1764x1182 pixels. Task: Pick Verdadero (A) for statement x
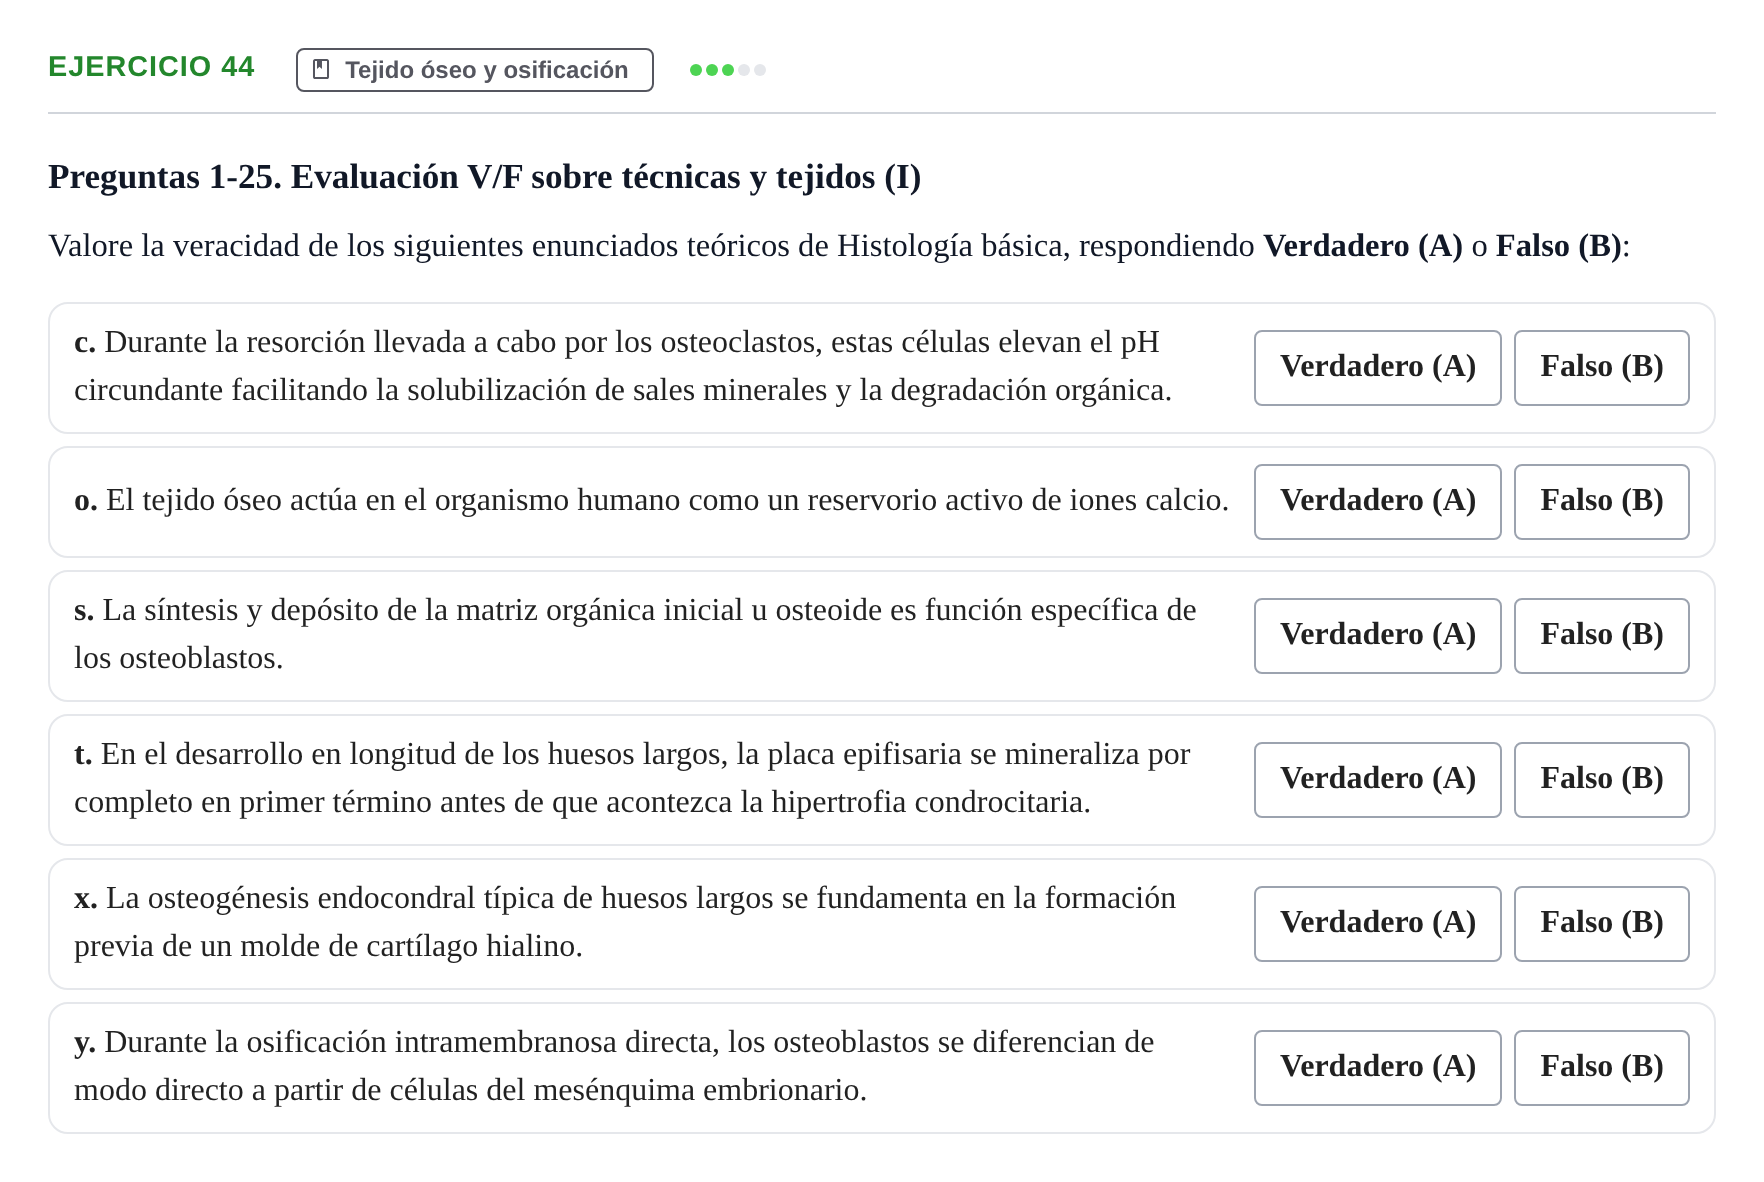pos(1378,924)
